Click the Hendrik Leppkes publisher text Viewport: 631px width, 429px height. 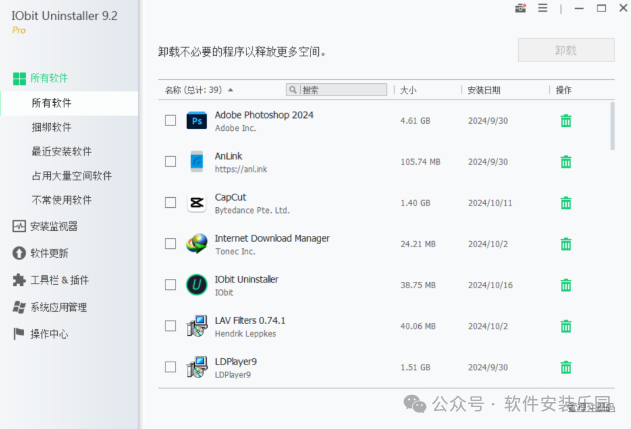coord(245,334)
